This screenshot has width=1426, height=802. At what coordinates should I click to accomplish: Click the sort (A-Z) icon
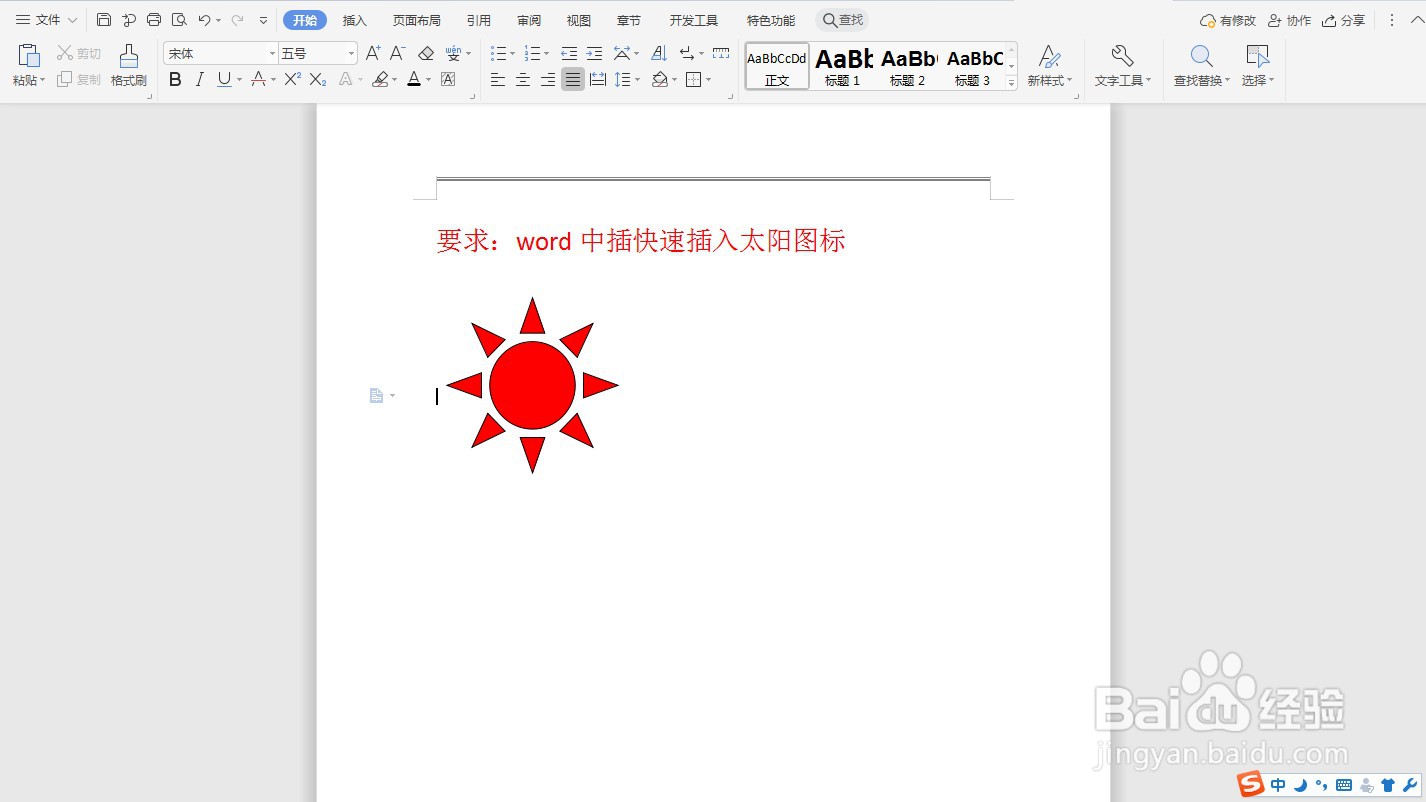click(x=658, y=53)
